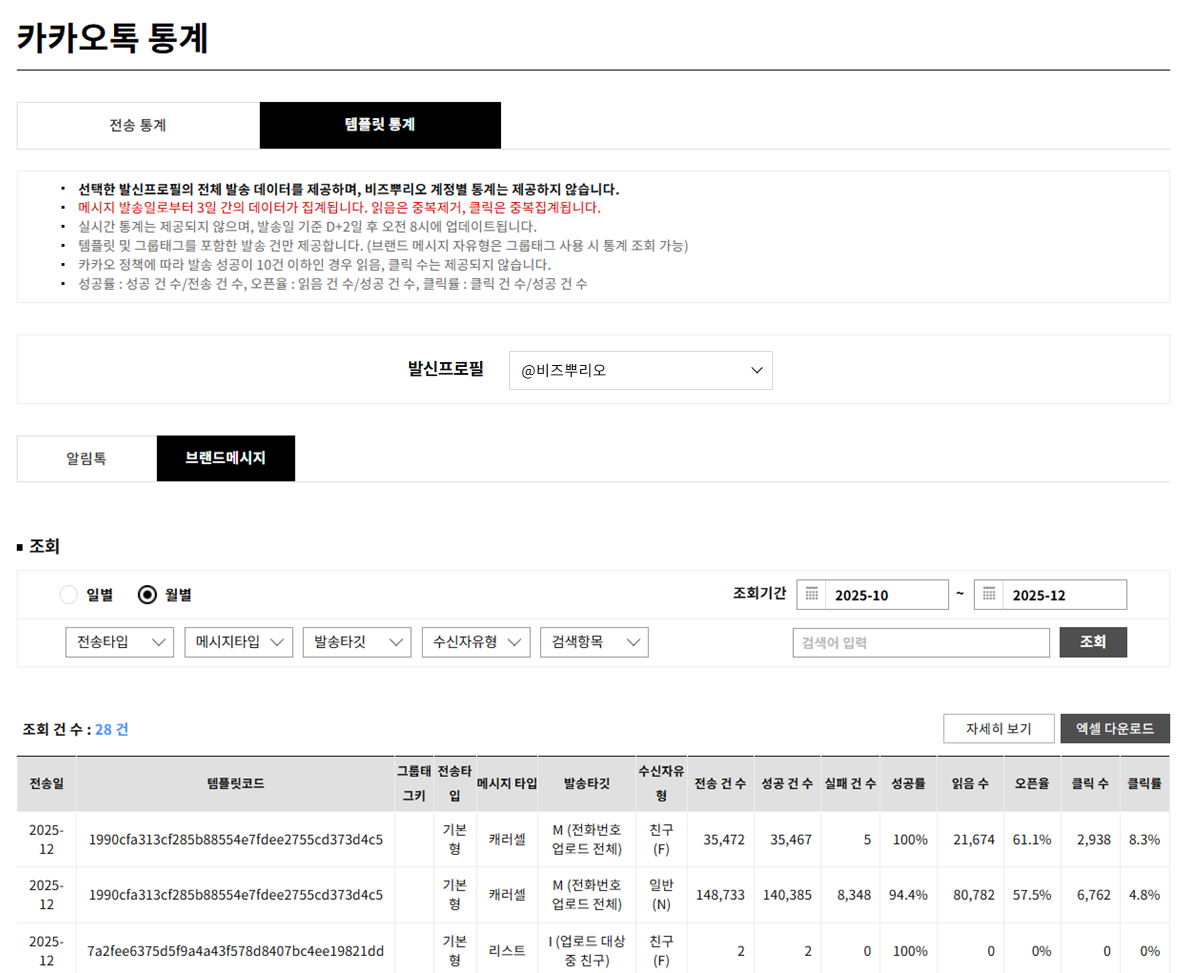Select the 일별 radio button
The height and width of the screenshot is (973, 1195).
pyautogui.click(x=69, y=595)
